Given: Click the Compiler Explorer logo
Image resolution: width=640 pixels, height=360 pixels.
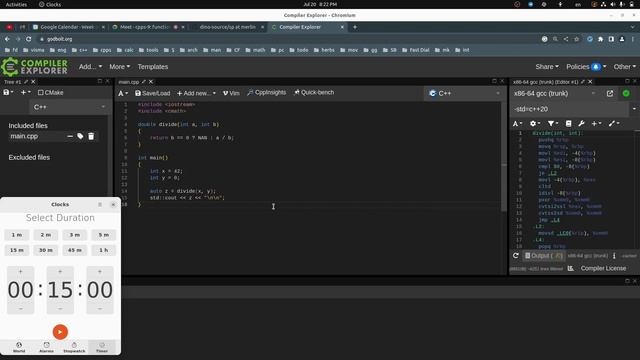Looking at the screenshot, I should click(x=34, y=67).
